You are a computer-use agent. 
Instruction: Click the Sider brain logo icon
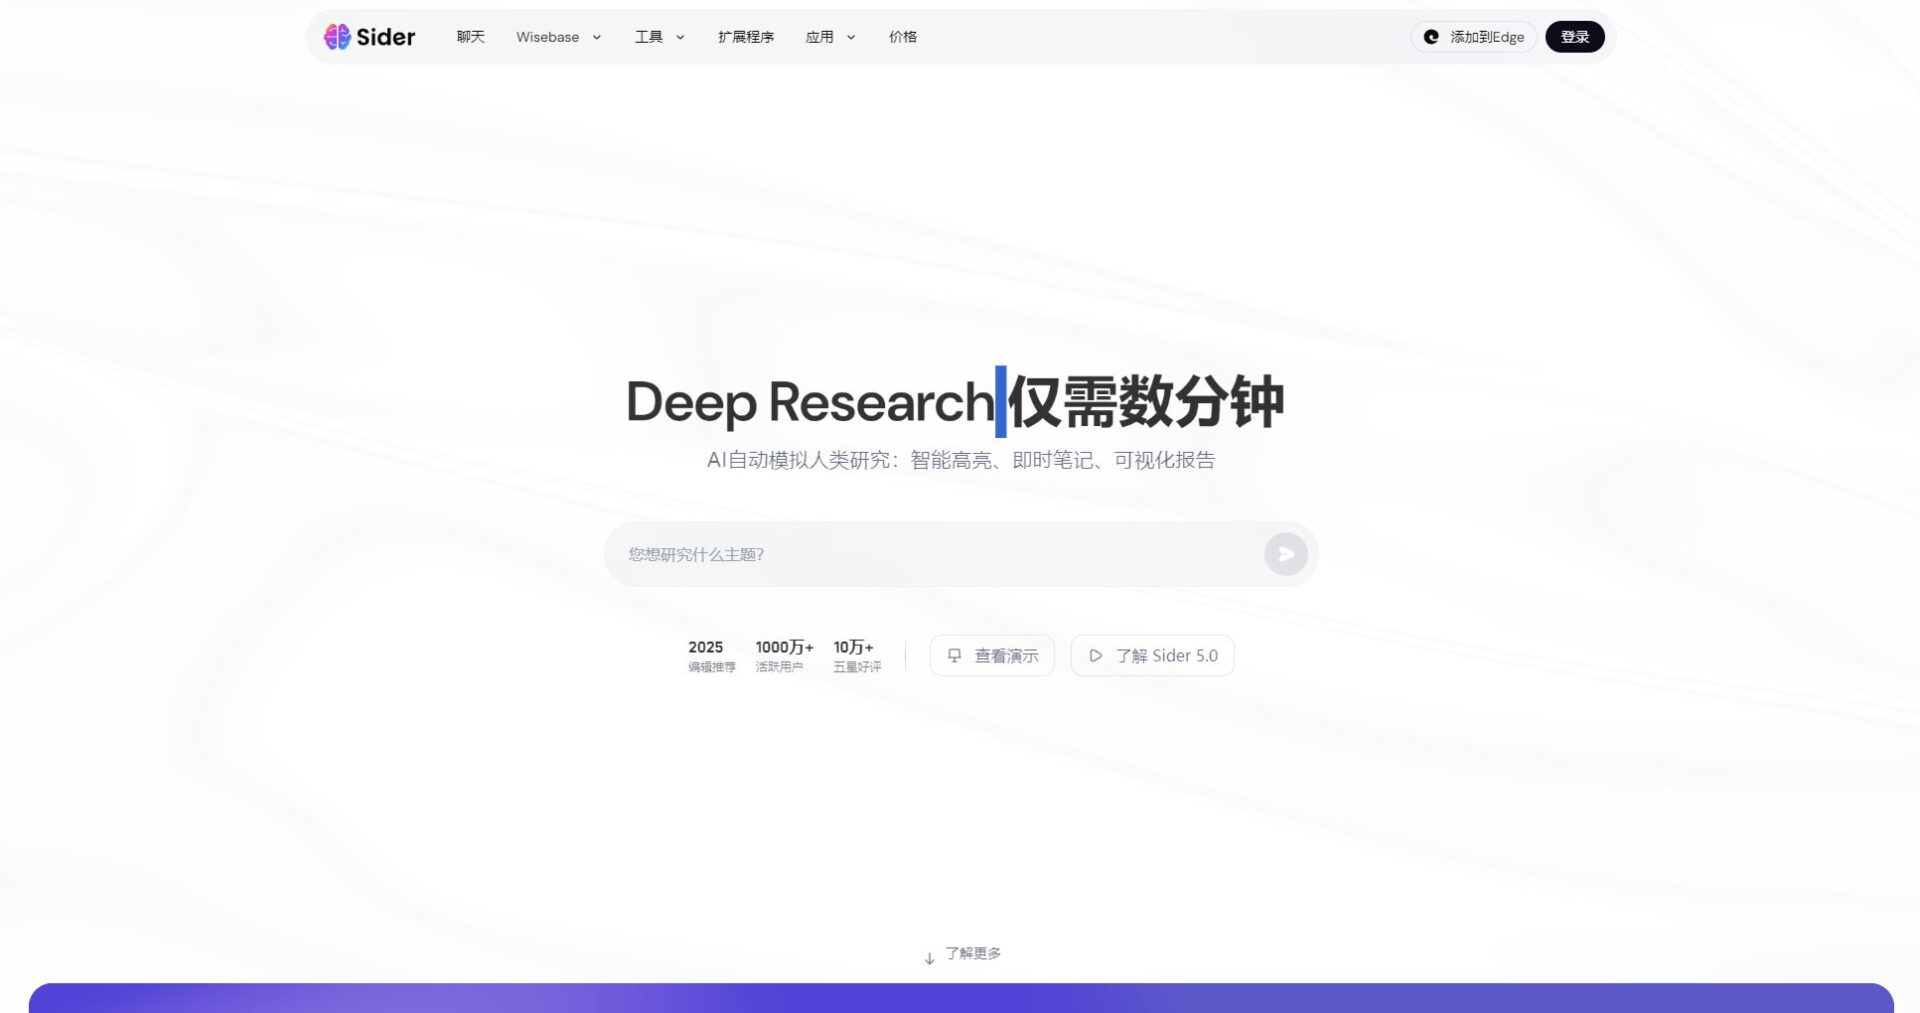coord(337,37)
